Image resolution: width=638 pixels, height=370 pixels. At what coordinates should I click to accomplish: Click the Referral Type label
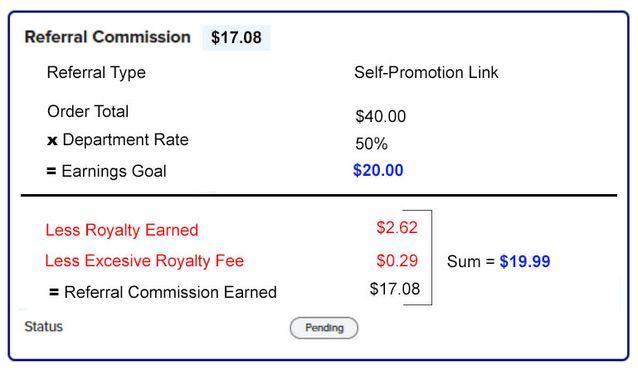(96, 73)
